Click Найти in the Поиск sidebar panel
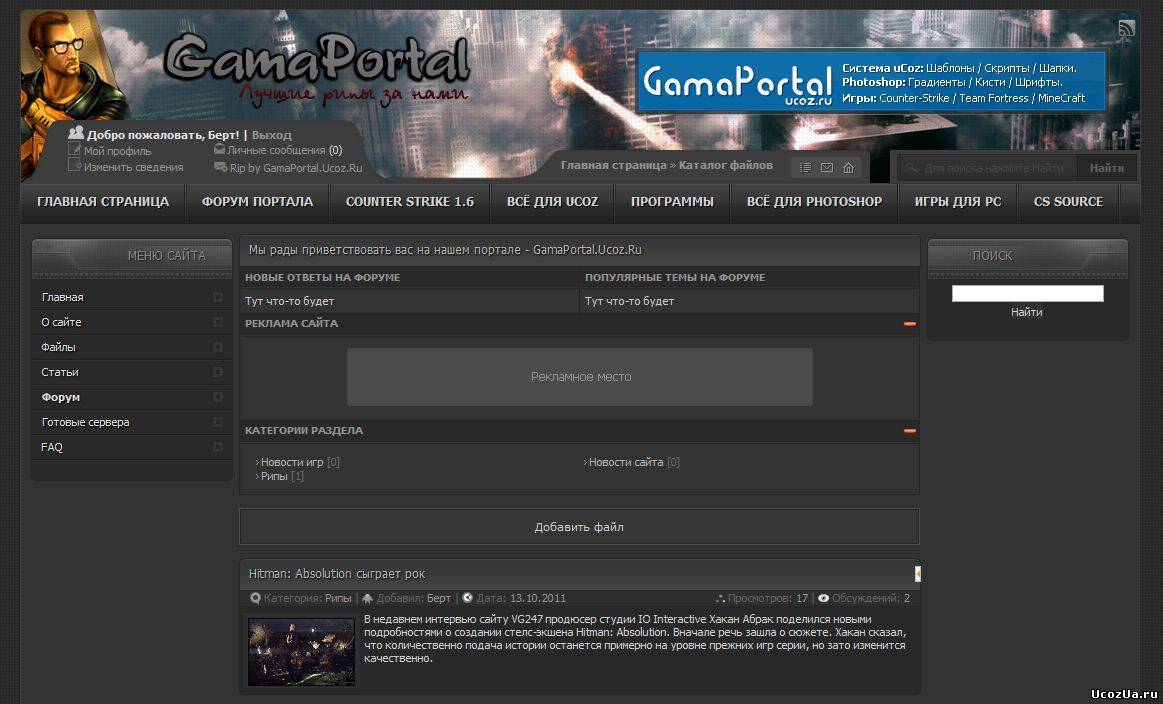The image size is (1163, 704). 1027,312
